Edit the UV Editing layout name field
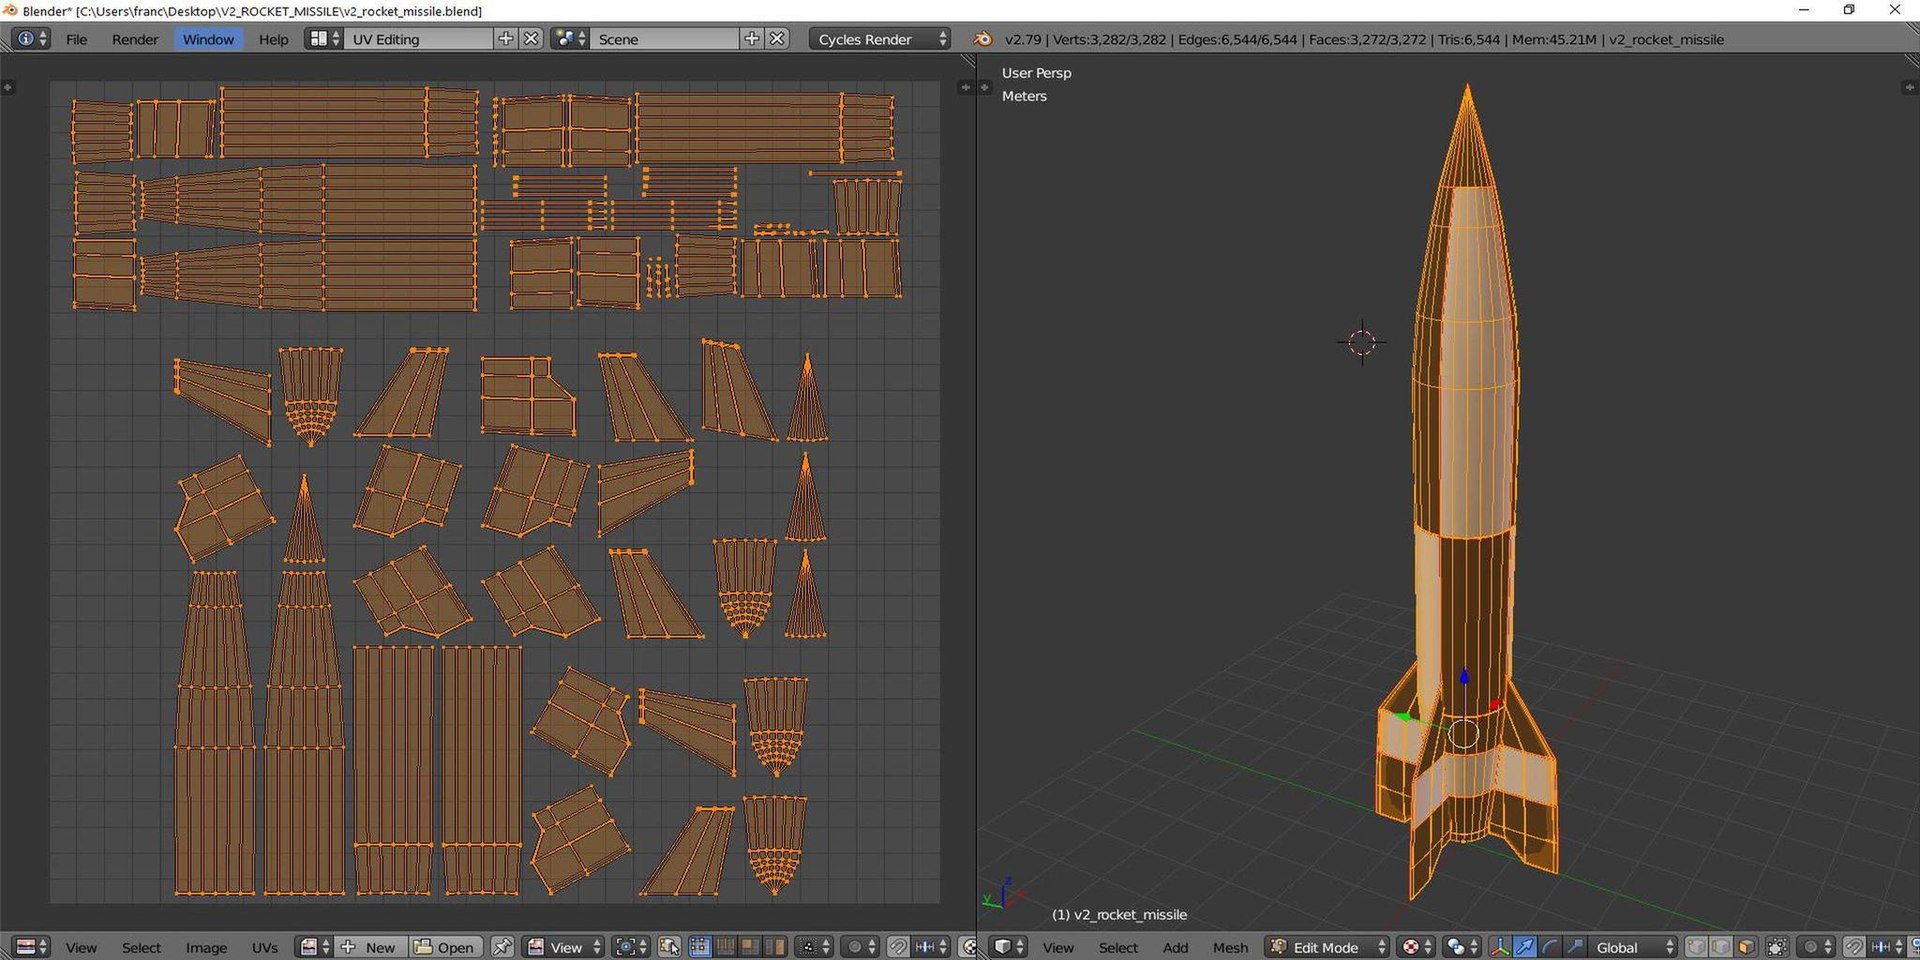 (420, 39)
